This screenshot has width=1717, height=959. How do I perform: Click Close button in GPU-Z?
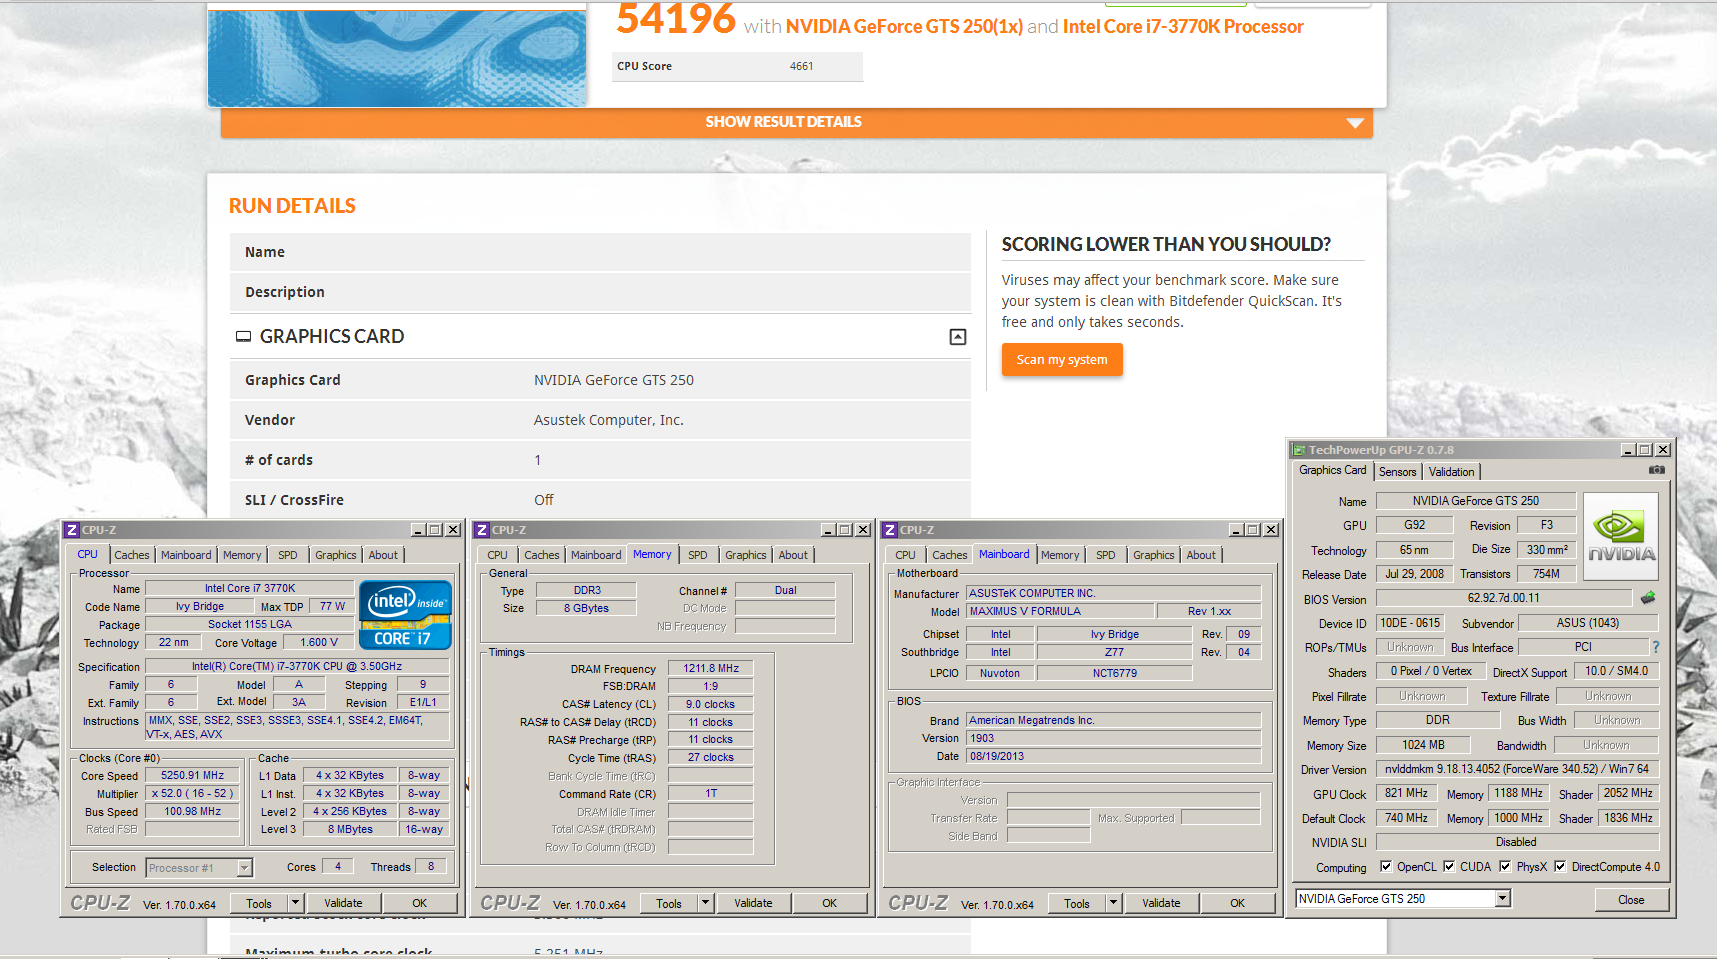click(x=1631, y=900)
